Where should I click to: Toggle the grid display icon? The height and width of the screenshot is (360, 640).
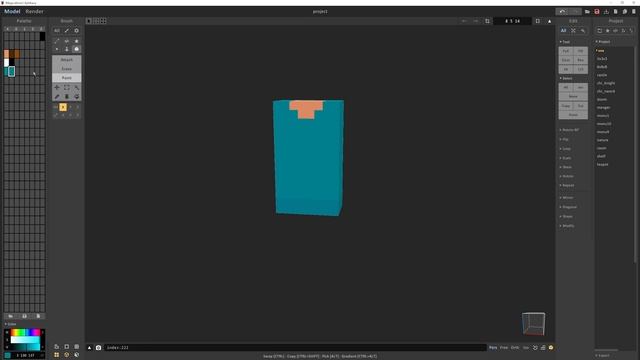point(57,355)
